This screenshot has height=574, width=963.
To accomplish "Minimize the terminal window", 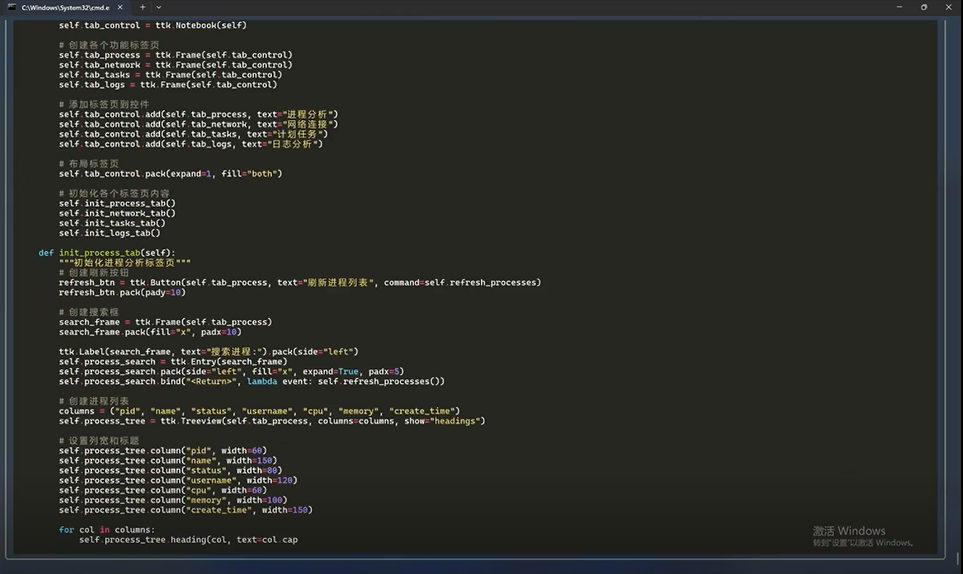I will (899, 7).
